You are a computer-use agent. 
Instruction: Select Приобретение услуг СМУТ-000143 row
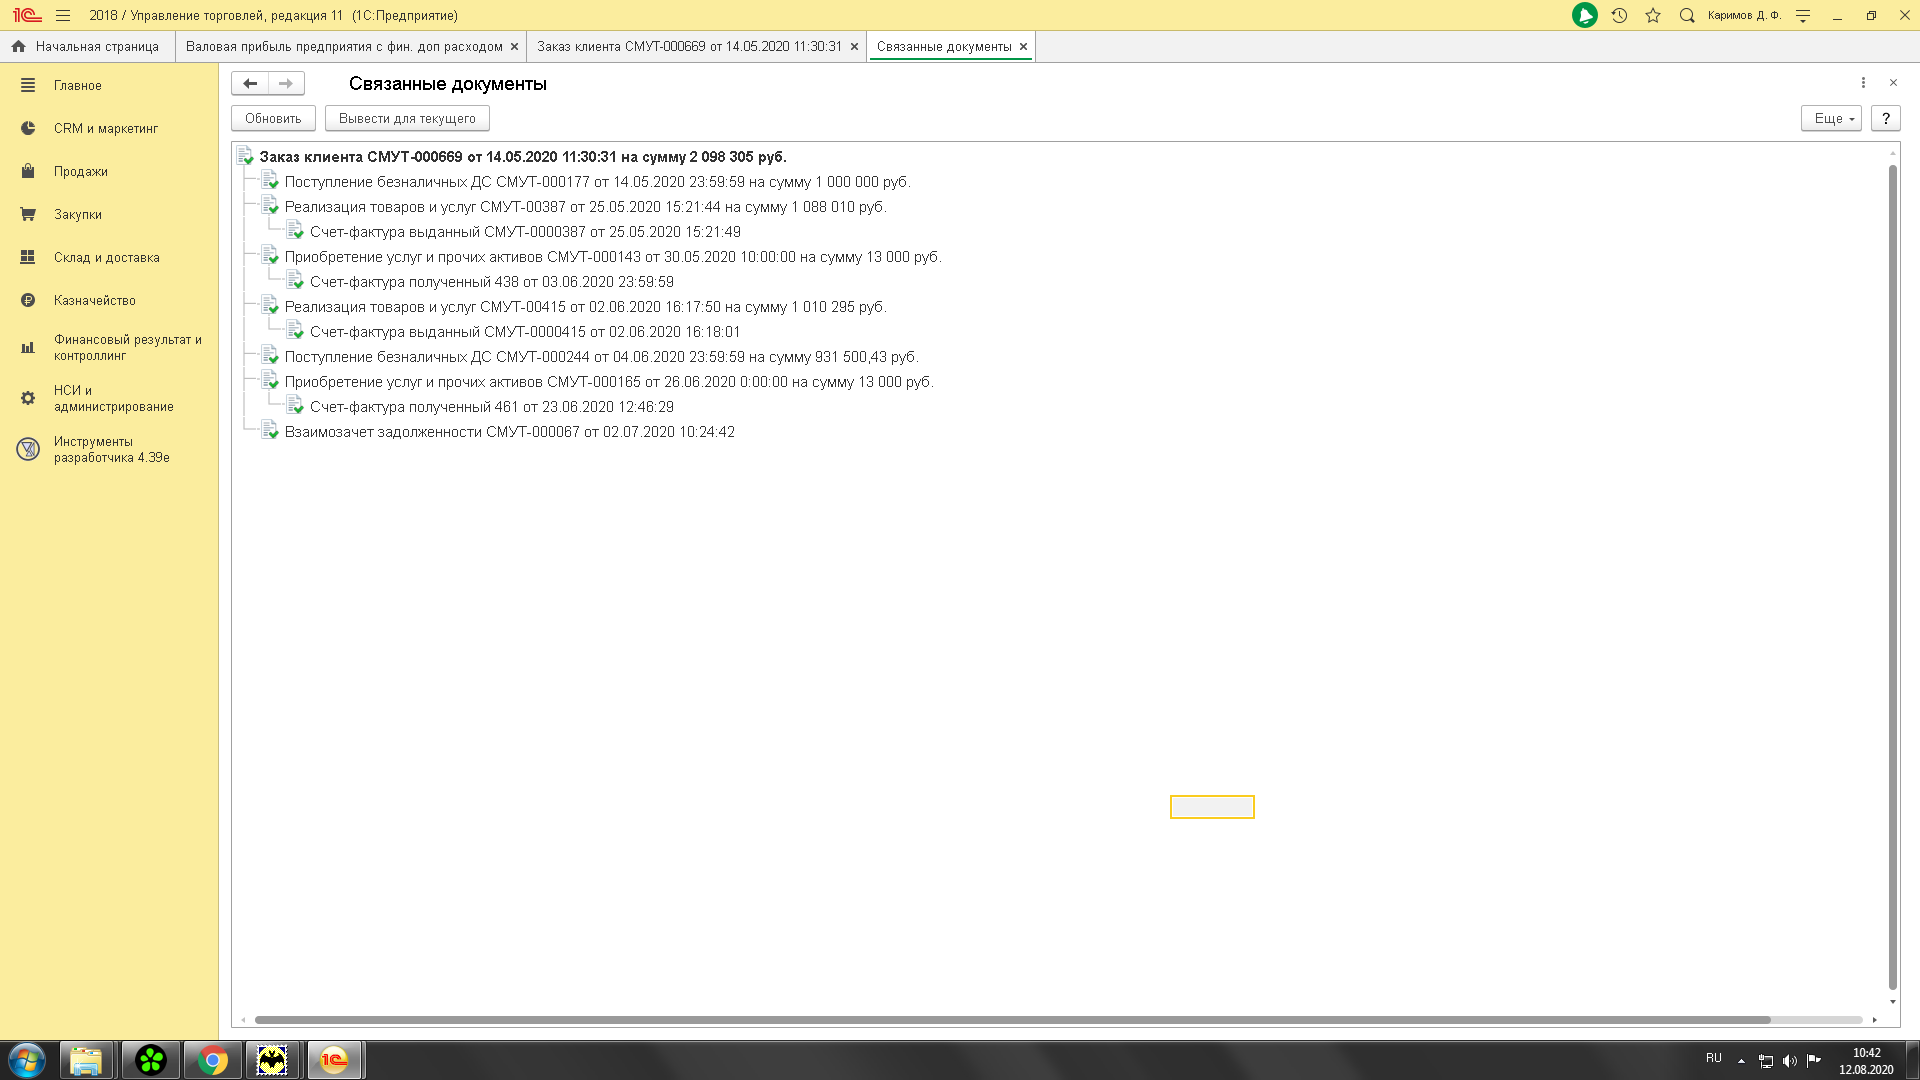click(613, 257)
